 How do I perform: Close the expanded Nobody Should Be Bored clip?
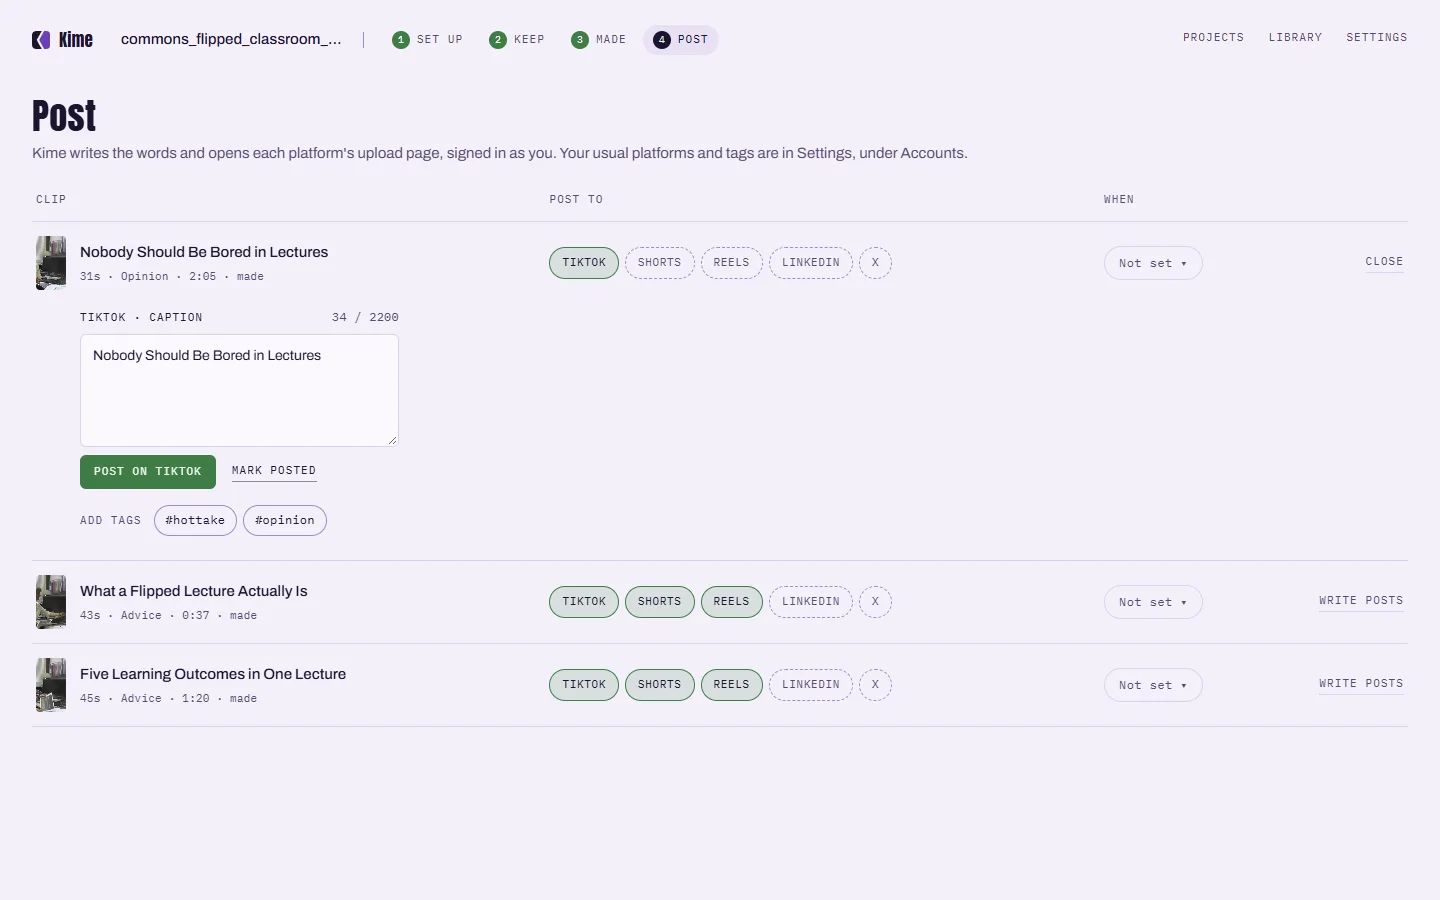(x=1384, y=262)
